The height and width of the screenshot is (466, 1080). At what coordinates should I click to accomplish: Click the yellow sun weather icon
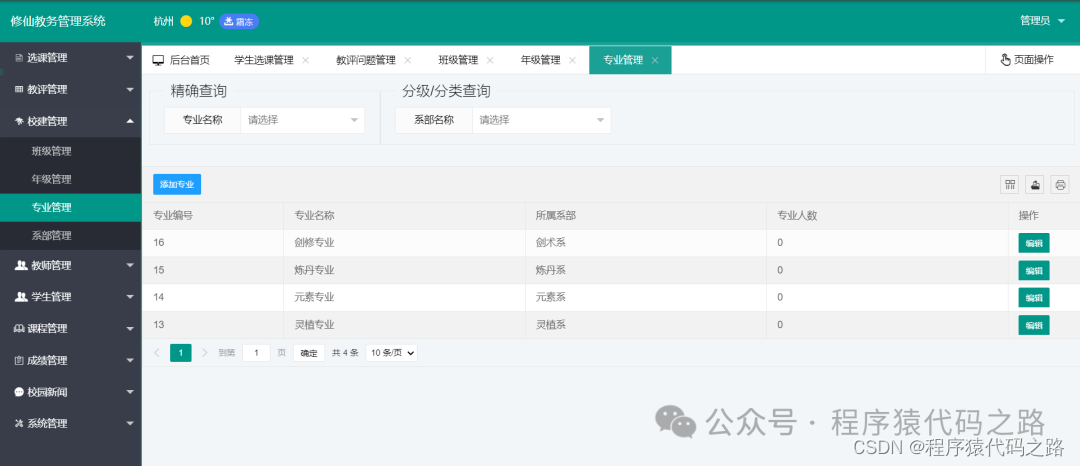pyautogui.click(x=186, y=21)
